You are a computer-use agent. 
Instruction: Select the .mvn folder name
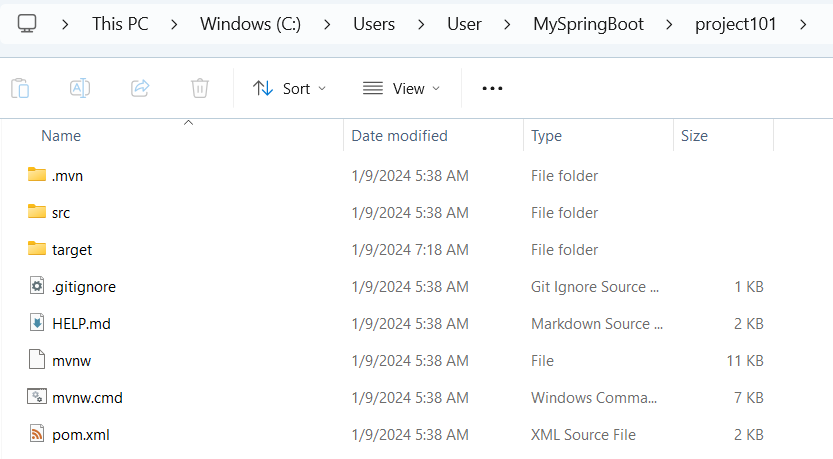[x=67, y=176]
